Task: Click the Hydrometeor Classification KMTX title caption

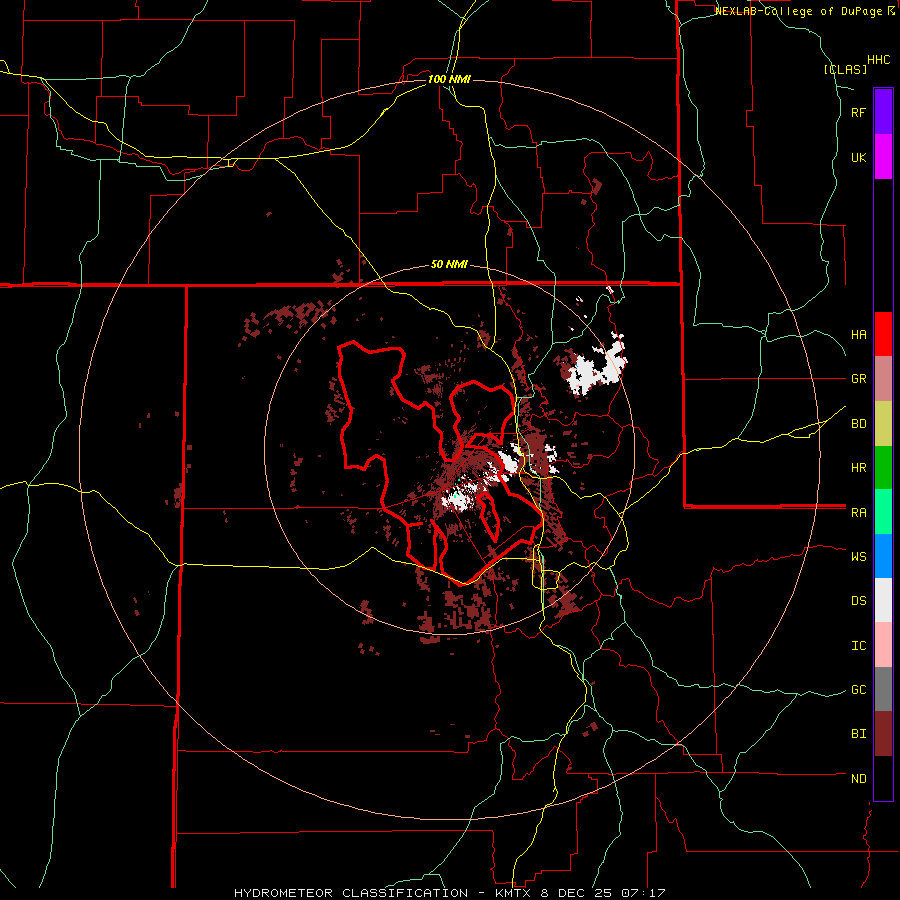Action: point(449,893)
